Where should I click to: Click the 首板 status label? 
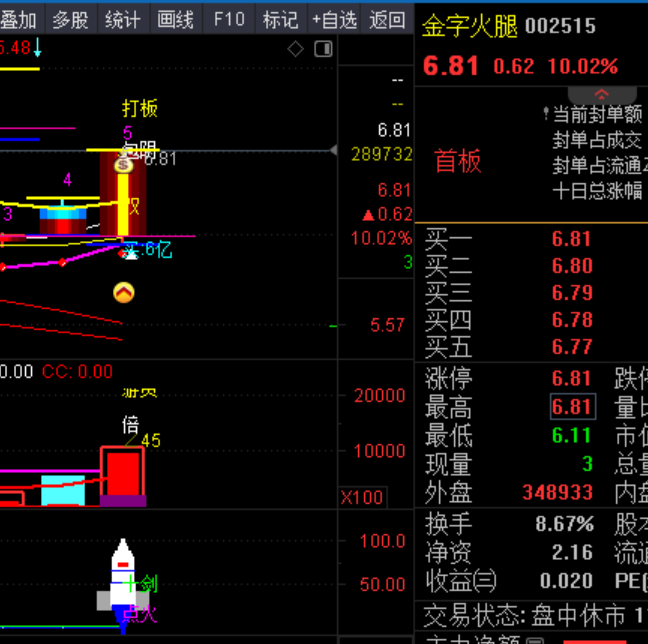pyautogui.click(x=458, y=160)
